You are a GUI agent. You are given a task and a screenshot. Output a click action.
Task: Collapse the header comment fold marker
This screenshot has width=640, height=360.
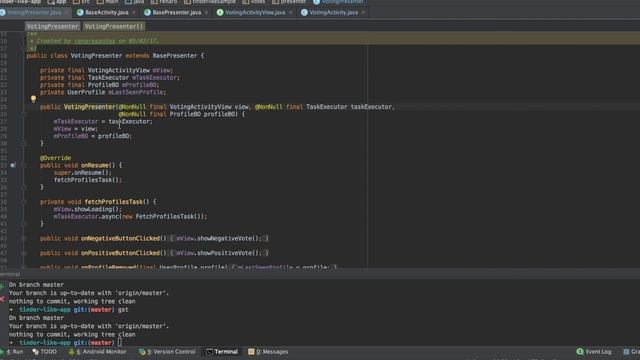pos(24,48)
